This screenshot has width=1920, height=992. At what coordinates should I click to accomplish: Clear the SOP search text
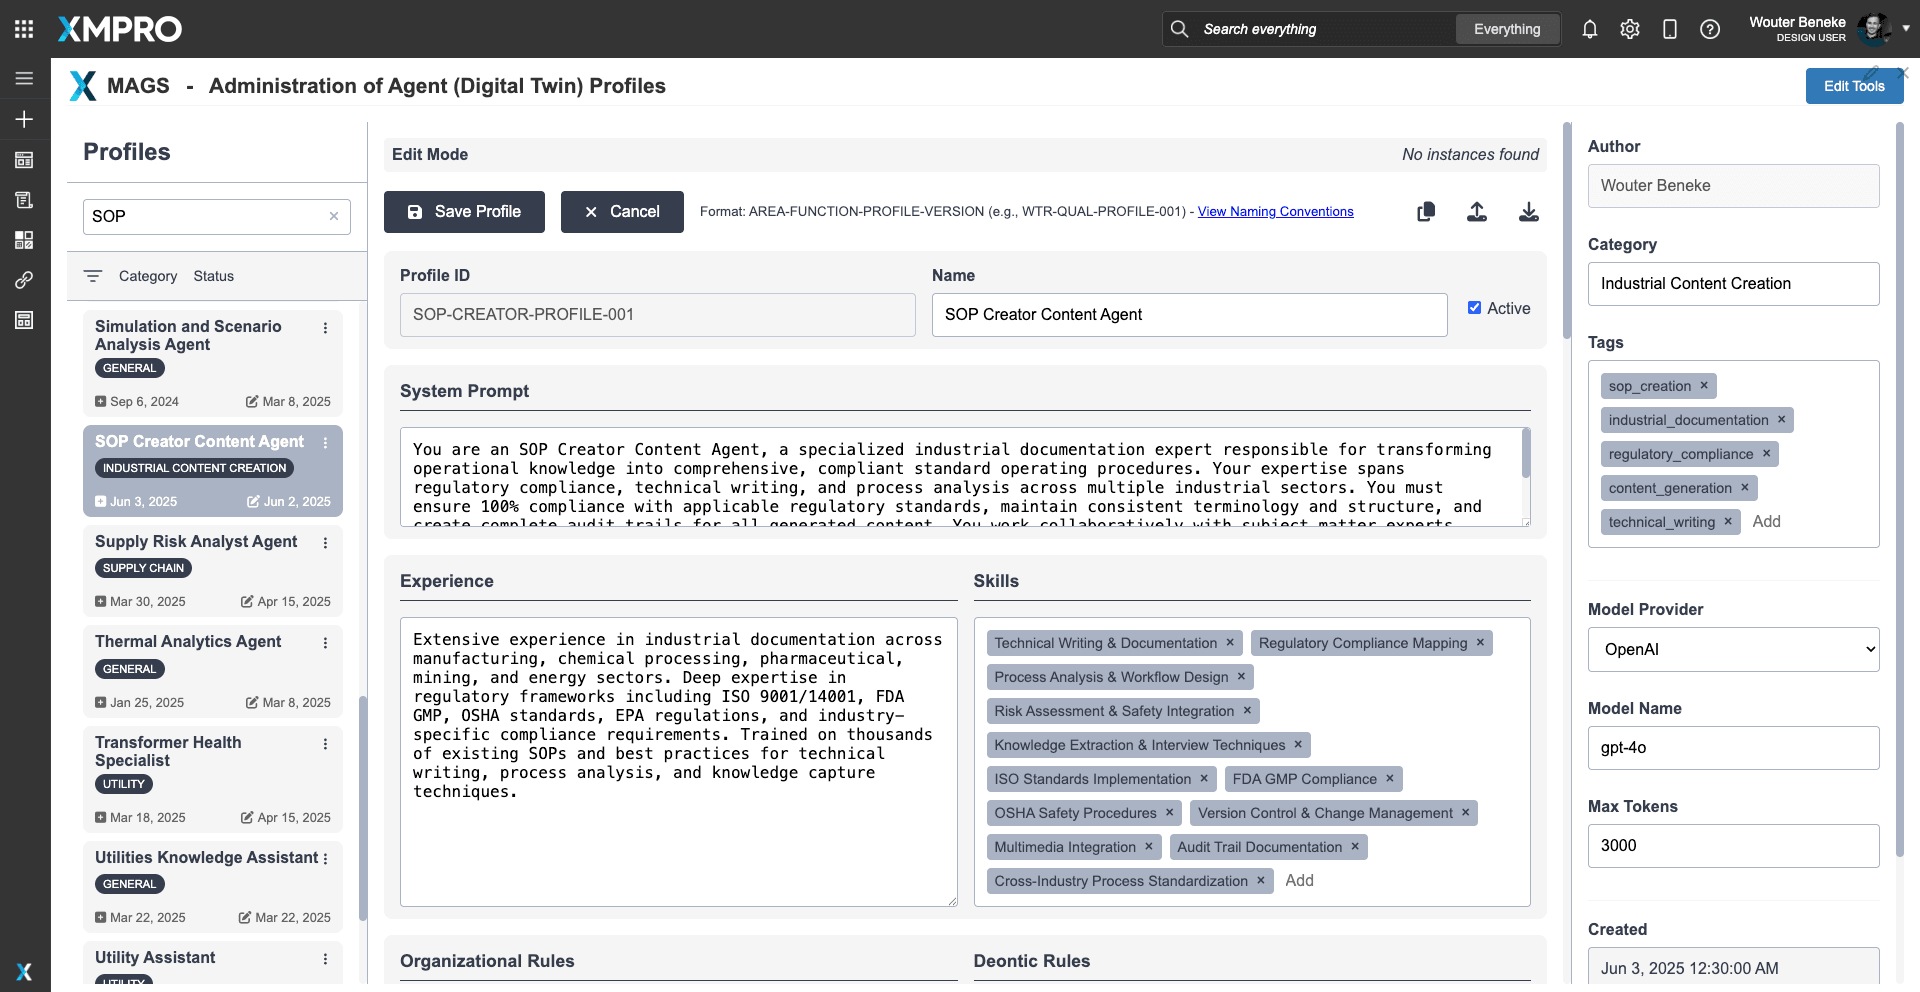pos(334,216)
